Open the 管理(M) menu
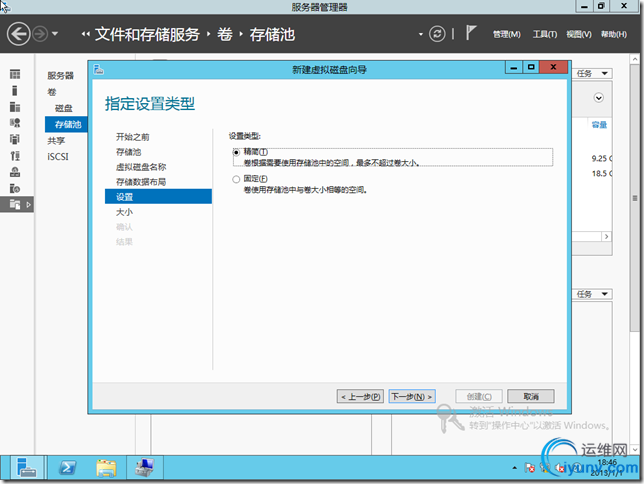The height and width of the screenshot is (484, 644). pyautogui.click(x=506, y=35)
